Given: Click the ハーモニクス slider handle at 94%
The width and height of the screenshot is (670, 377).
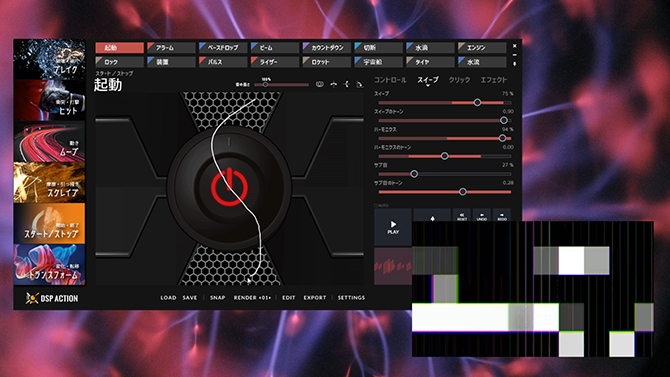Looking at the screenshot, I should tap(502, 138).
